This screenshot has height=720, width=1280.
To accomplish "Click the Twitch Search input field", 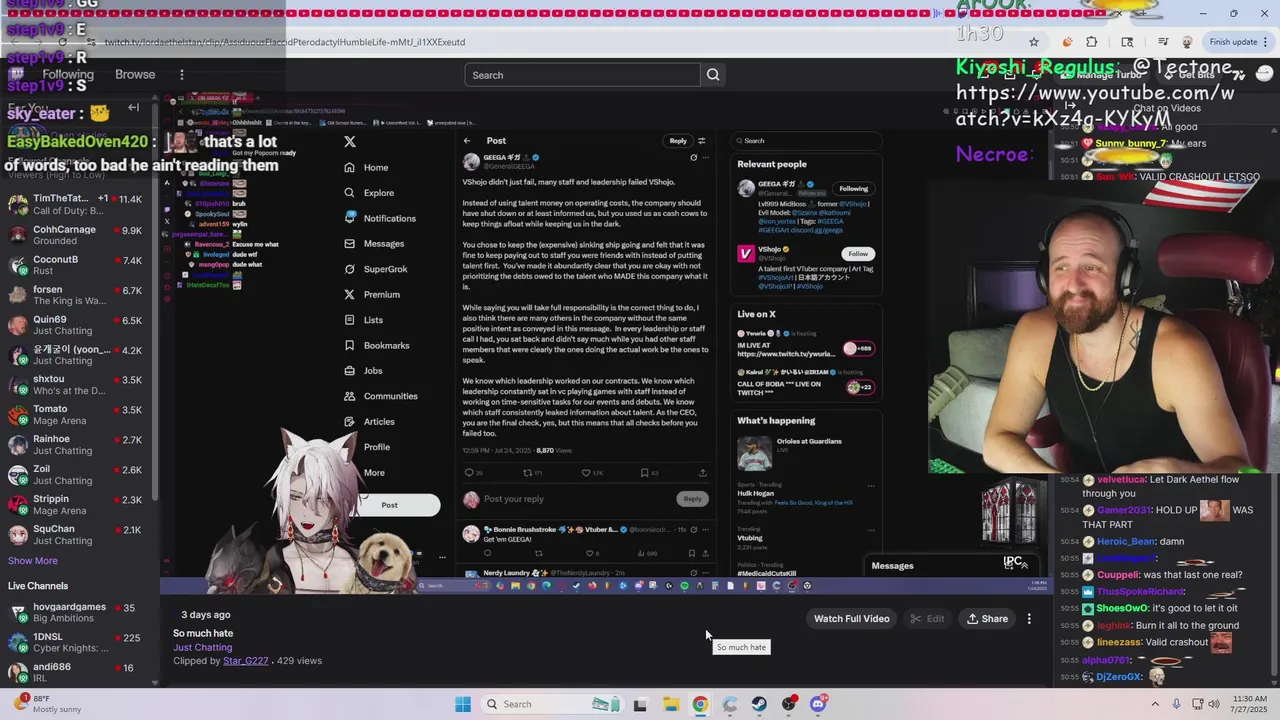I will coord(582,75).
